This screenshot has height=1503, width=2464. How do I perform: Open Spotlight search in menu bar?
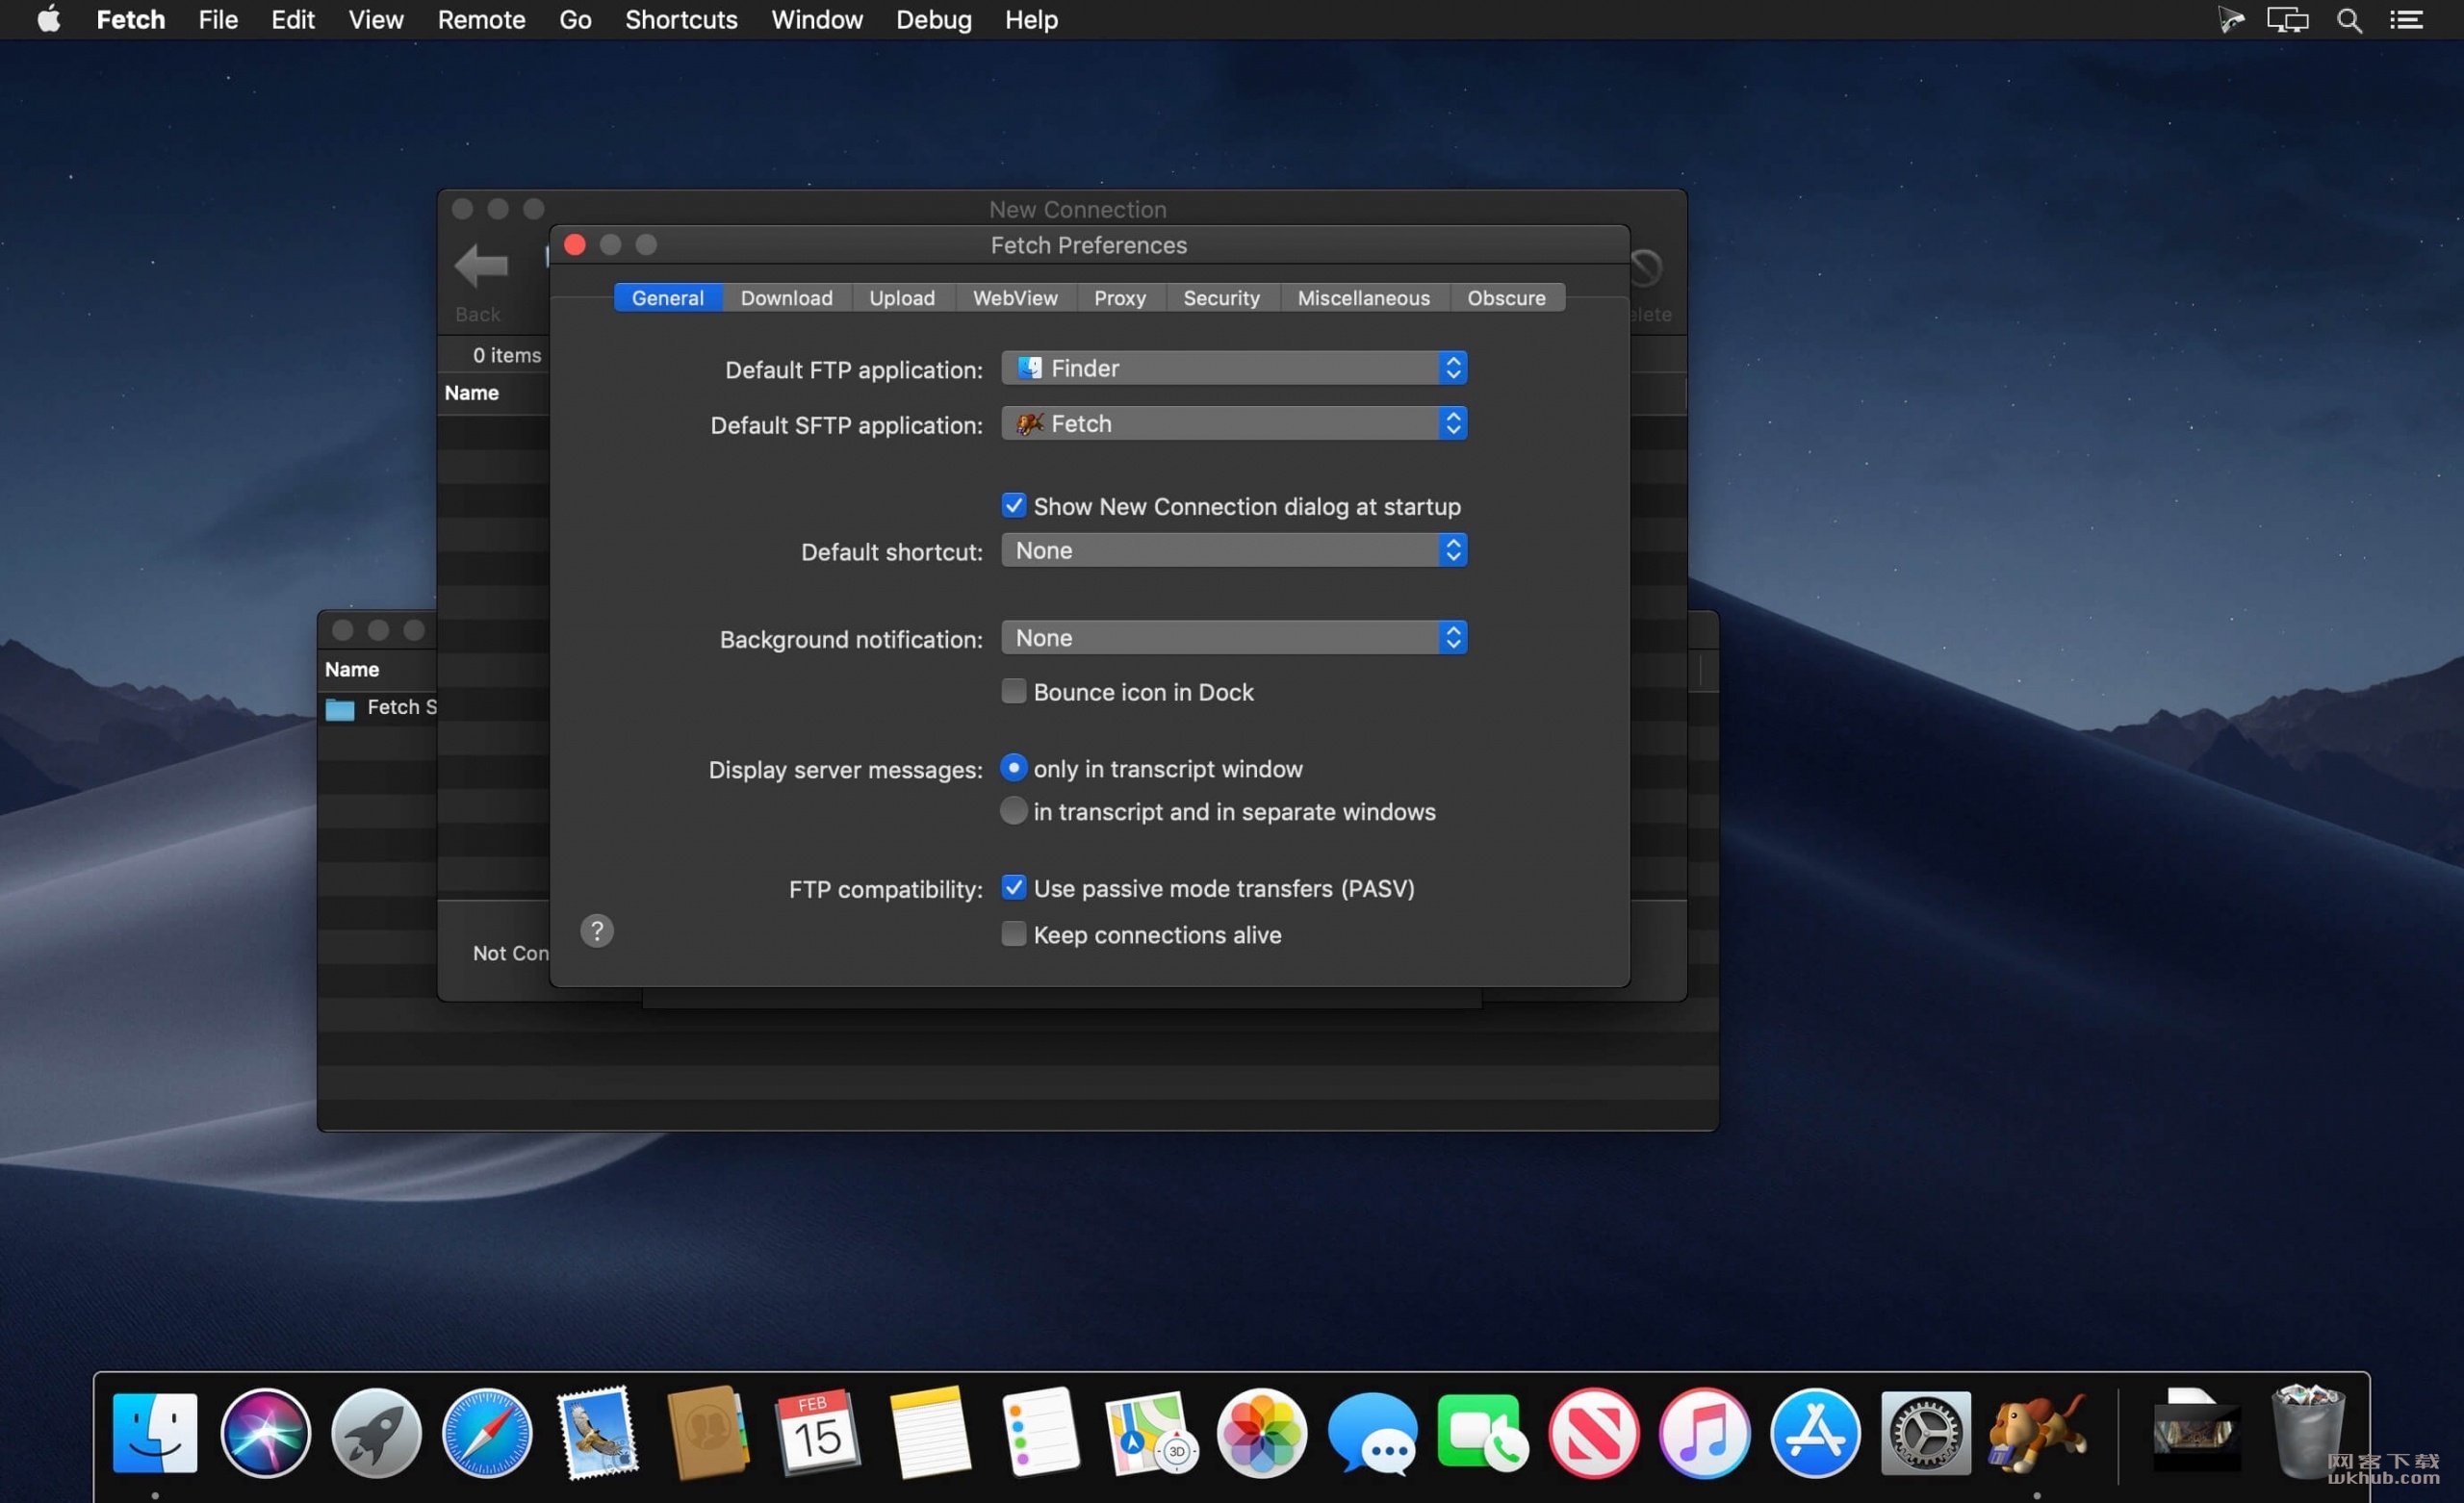(2349, 20)
